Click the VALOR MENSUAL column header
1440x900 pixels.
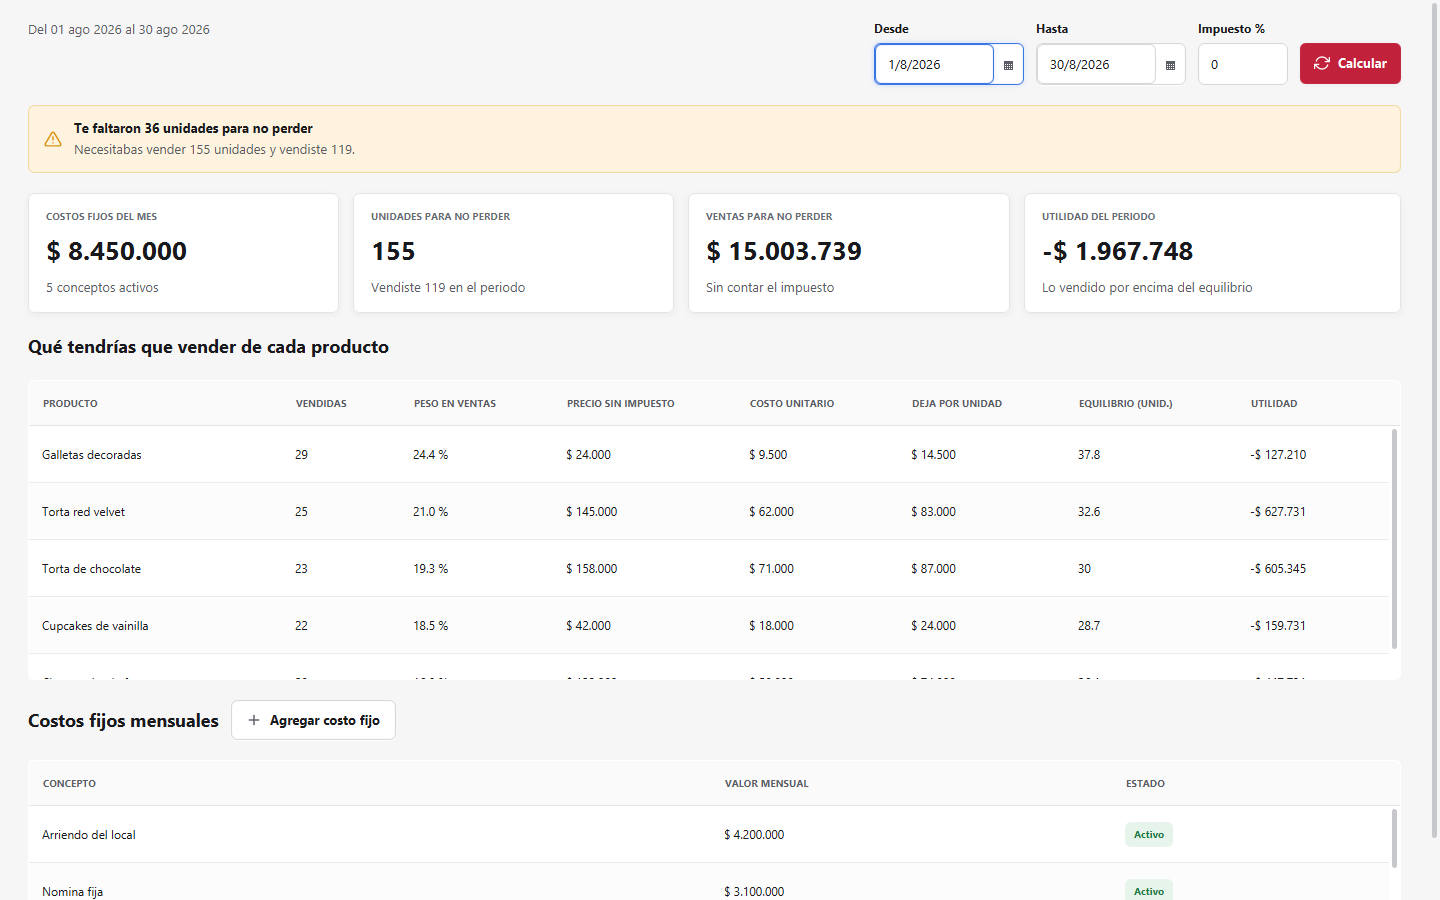click(767, 784)
